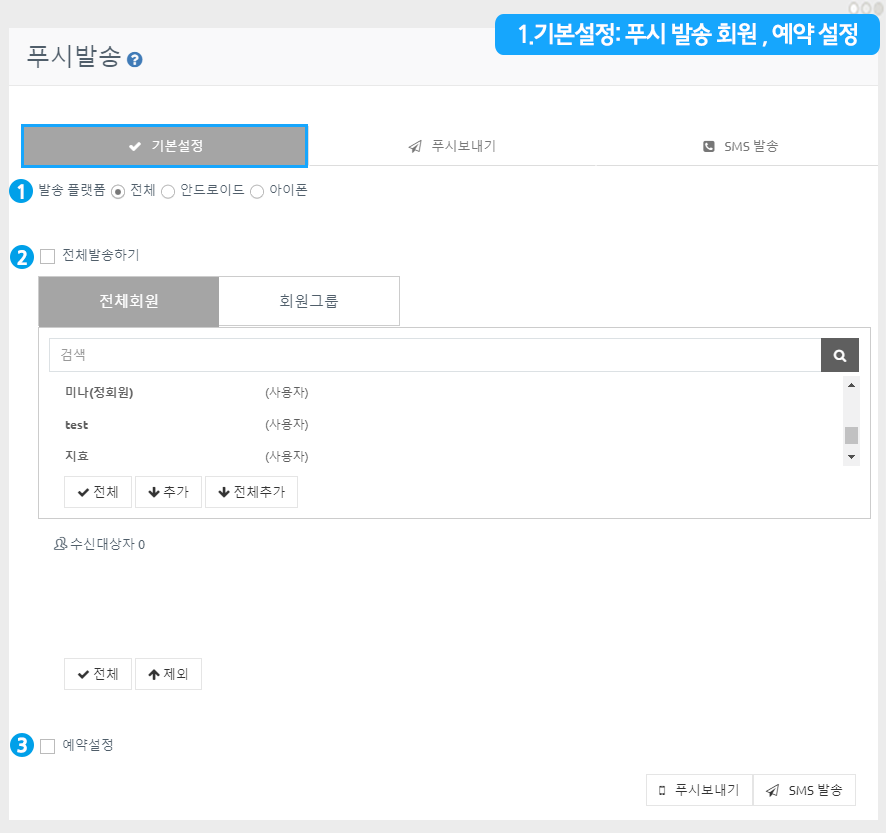Select the 전체 platform radio button
This screenshot has height=833, width=886.
[x=118, y=191]
